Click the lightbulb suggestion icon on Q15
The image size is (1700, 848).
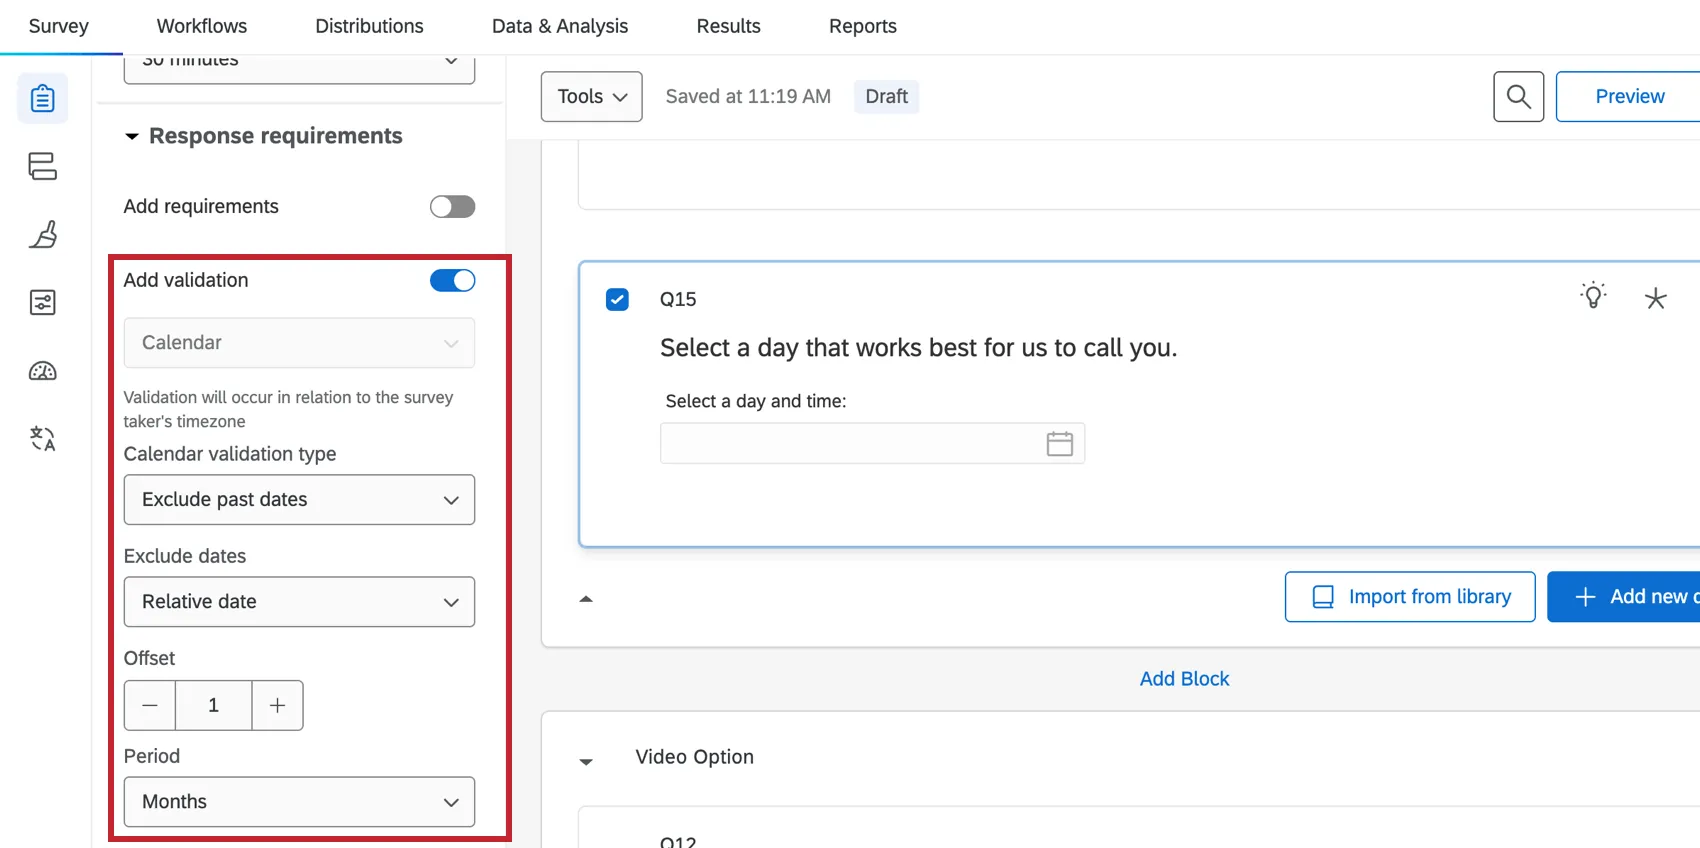pyautogui.click(x=1593, y=296)
